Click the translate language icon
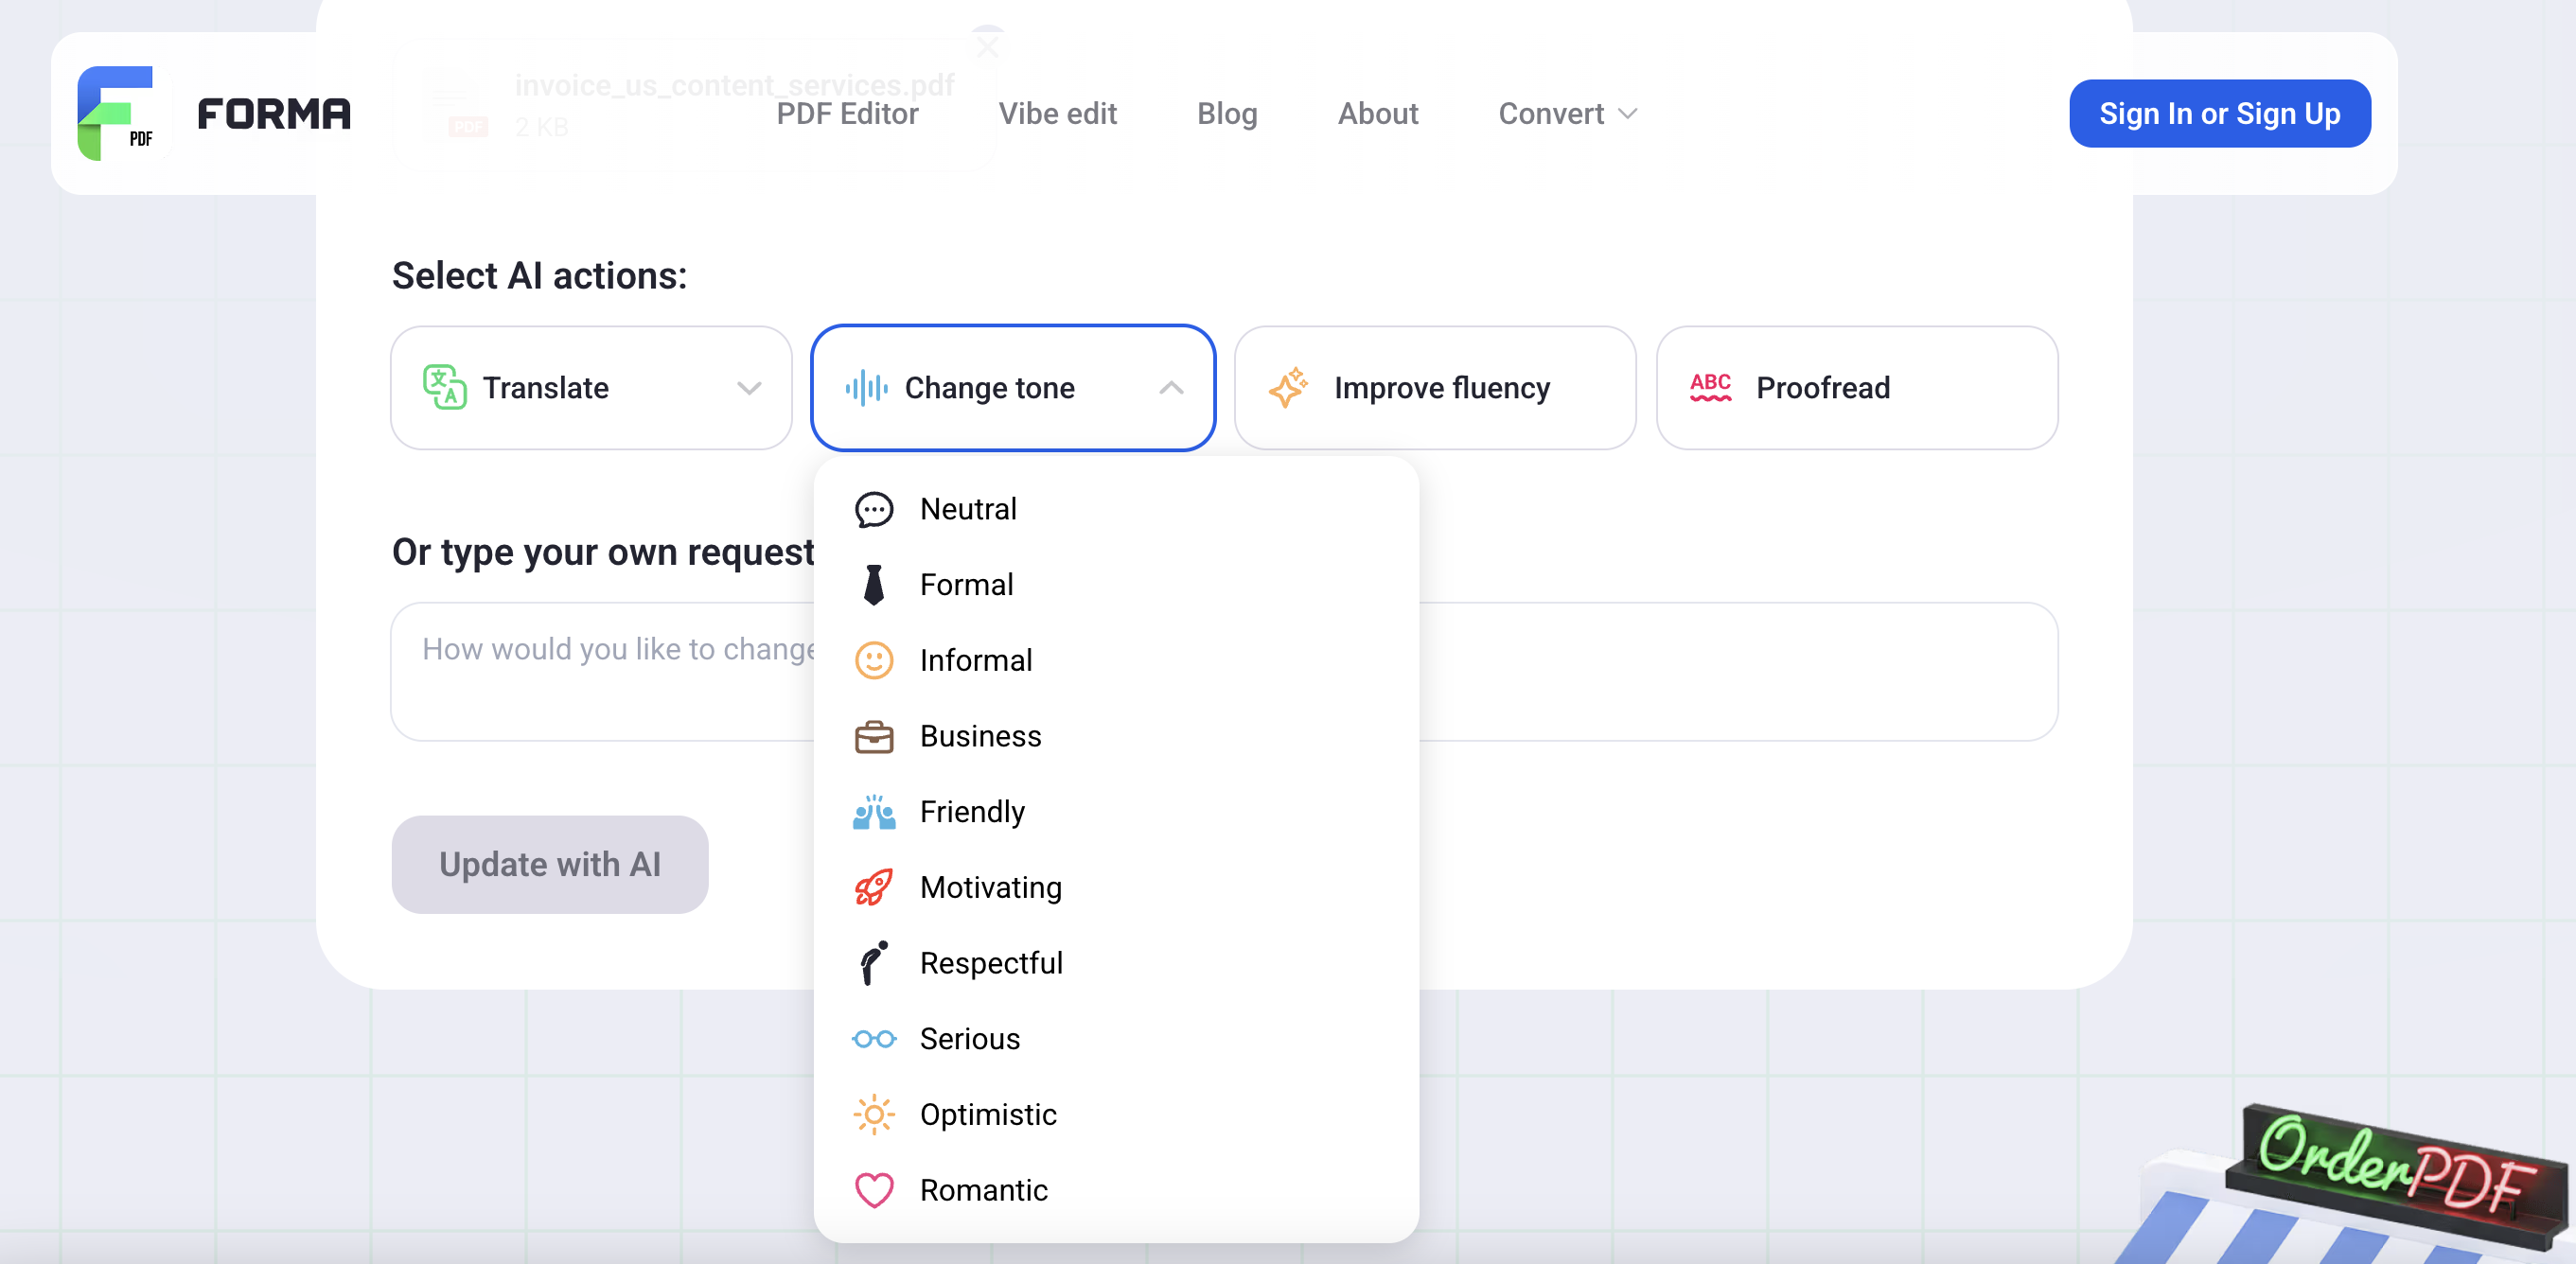Viewport: 2576px width, 1264px height. (x=444, y=388)
